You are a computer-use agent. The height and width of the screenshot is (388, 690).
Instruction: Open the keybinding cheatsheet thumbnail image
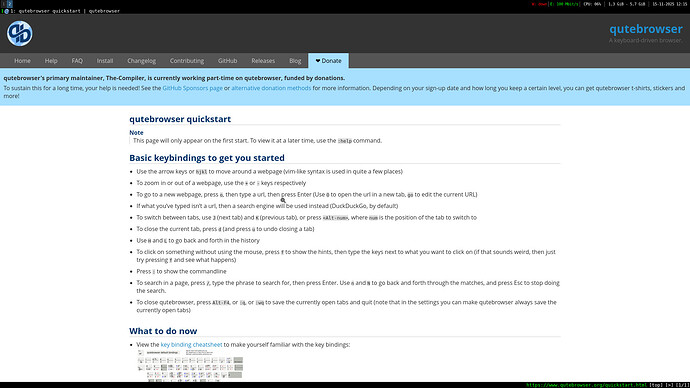click(190, 366)
